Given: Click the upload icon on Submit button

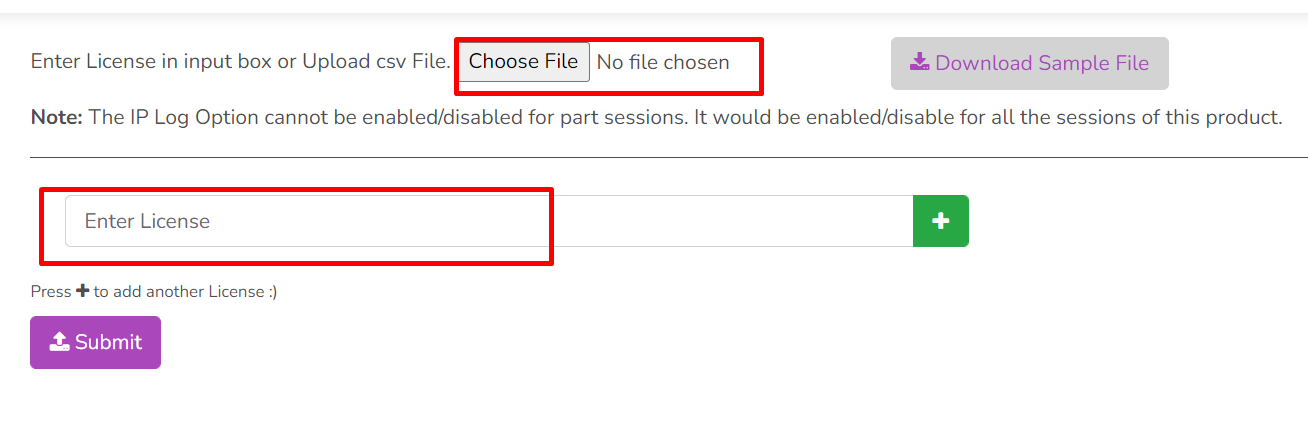Looking at the screenshot, I should click(59, 342).
